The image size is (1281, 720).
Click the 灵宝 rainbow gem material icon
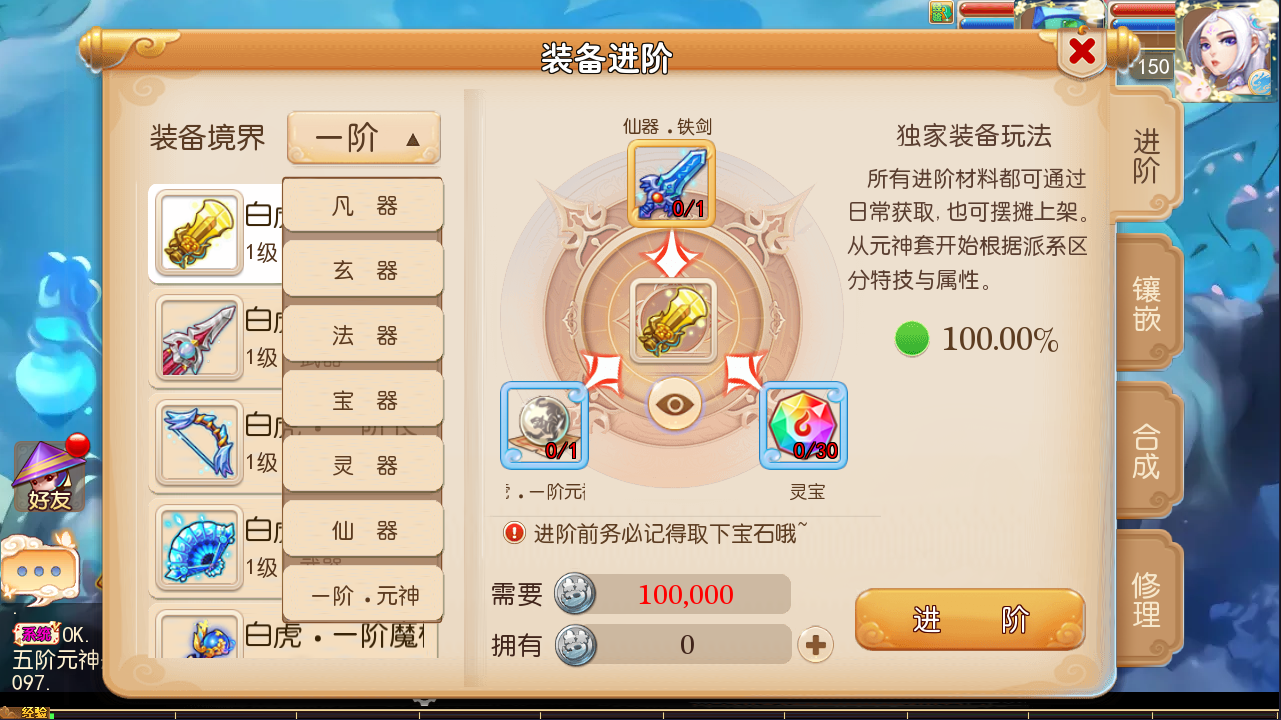tap(804, 425)
